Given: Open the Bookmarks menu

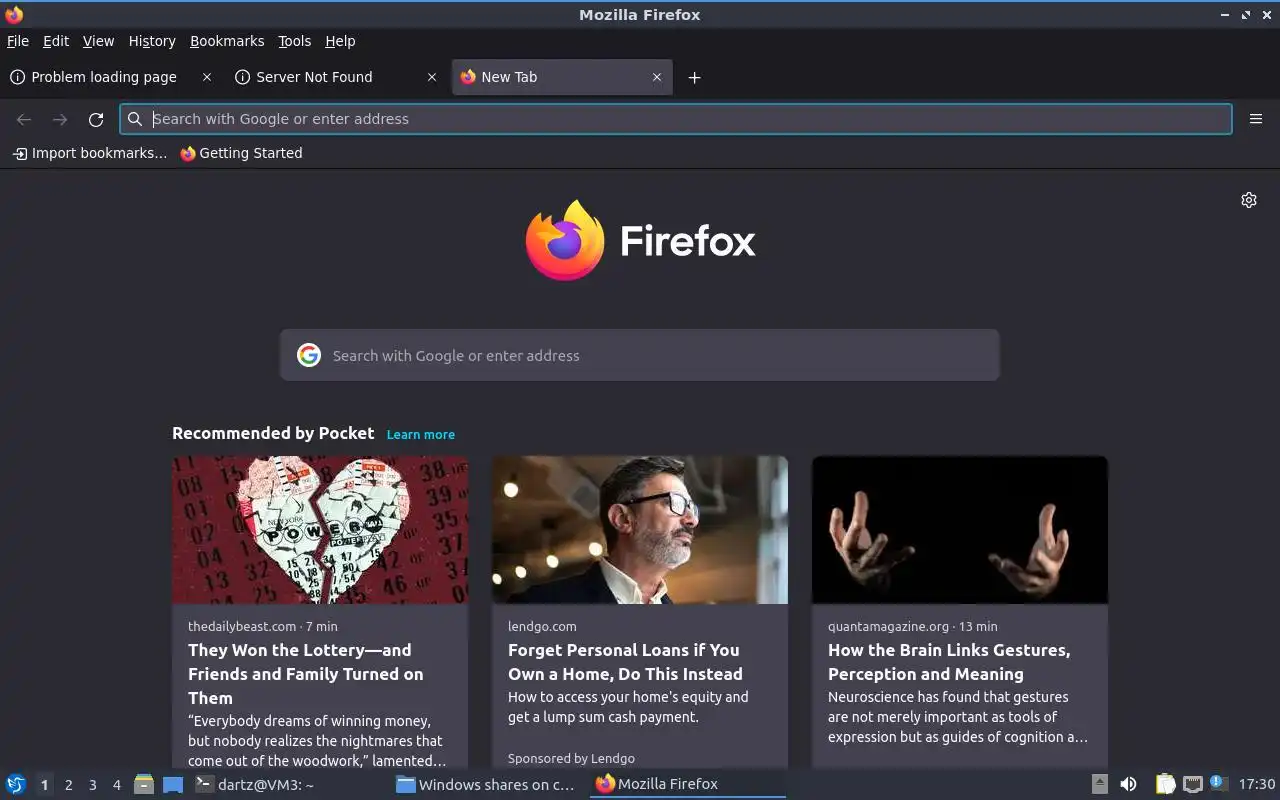Looking at the screenshot, I should pyautogui.click(x=227, y=41).
